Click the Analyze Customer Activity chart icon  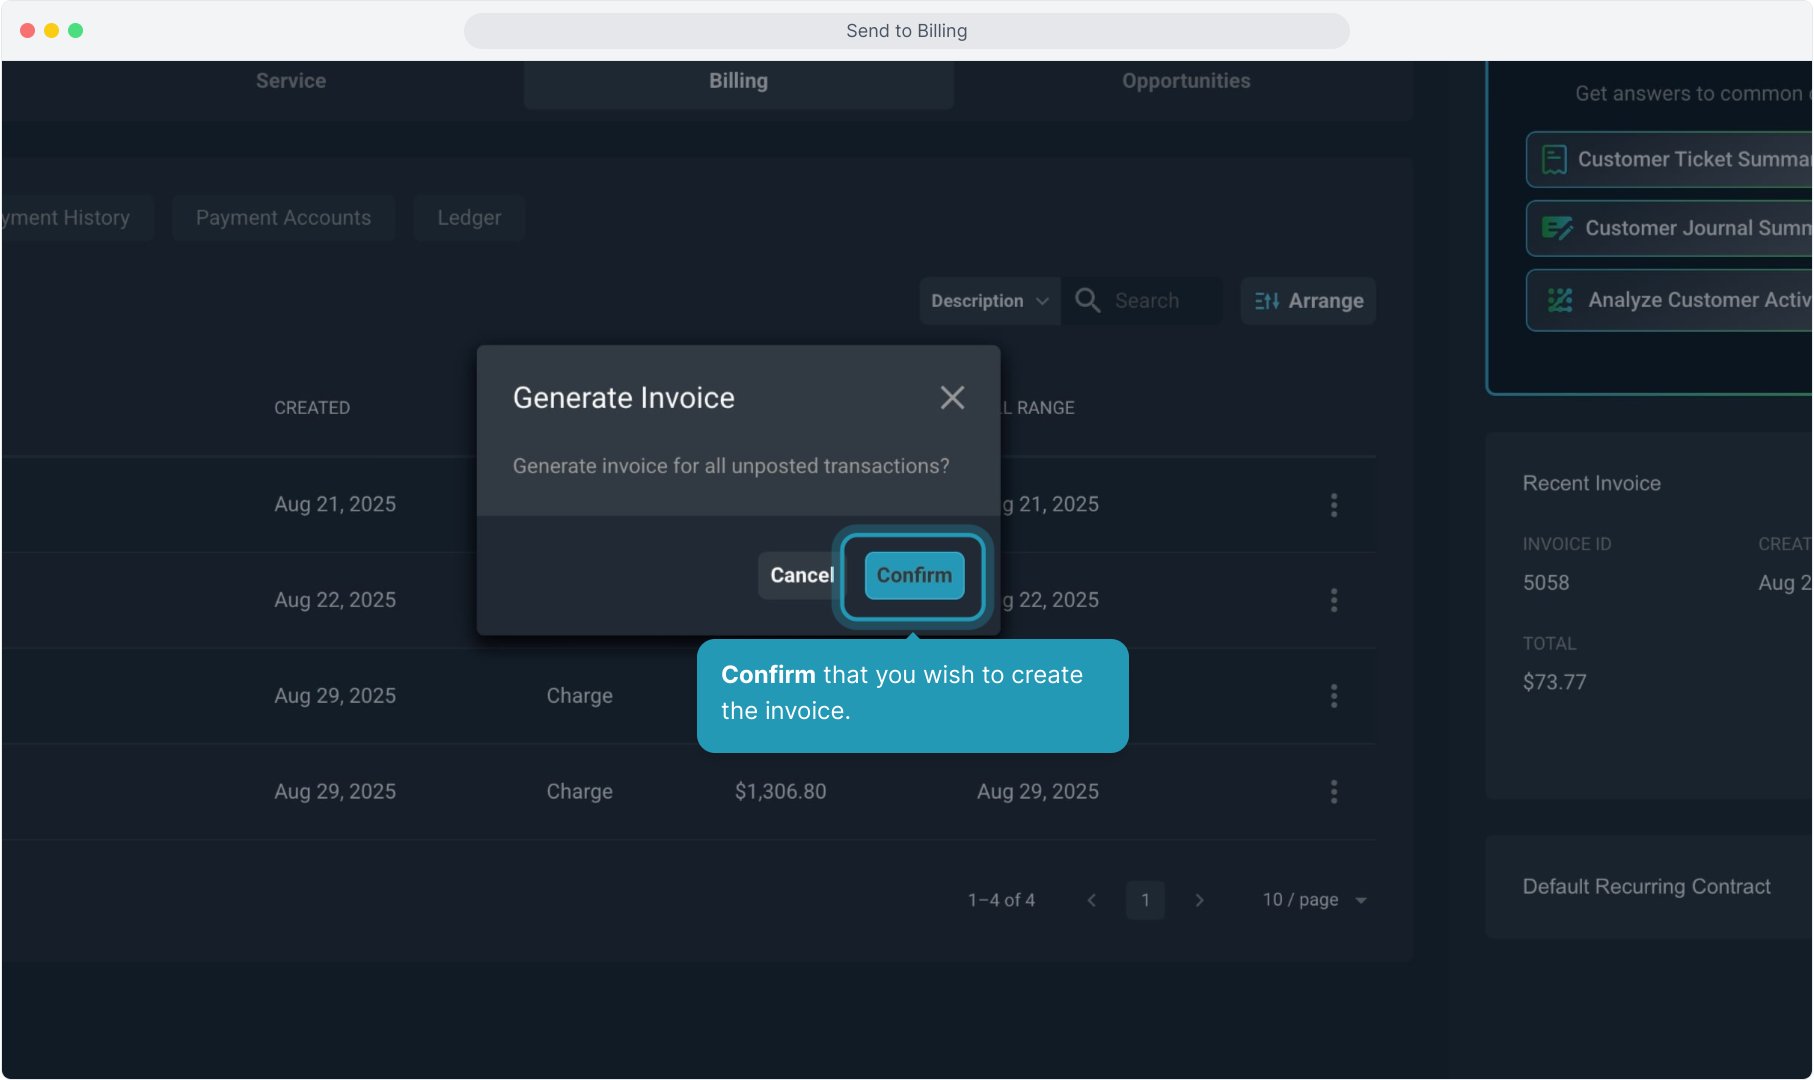(1559, 300)
